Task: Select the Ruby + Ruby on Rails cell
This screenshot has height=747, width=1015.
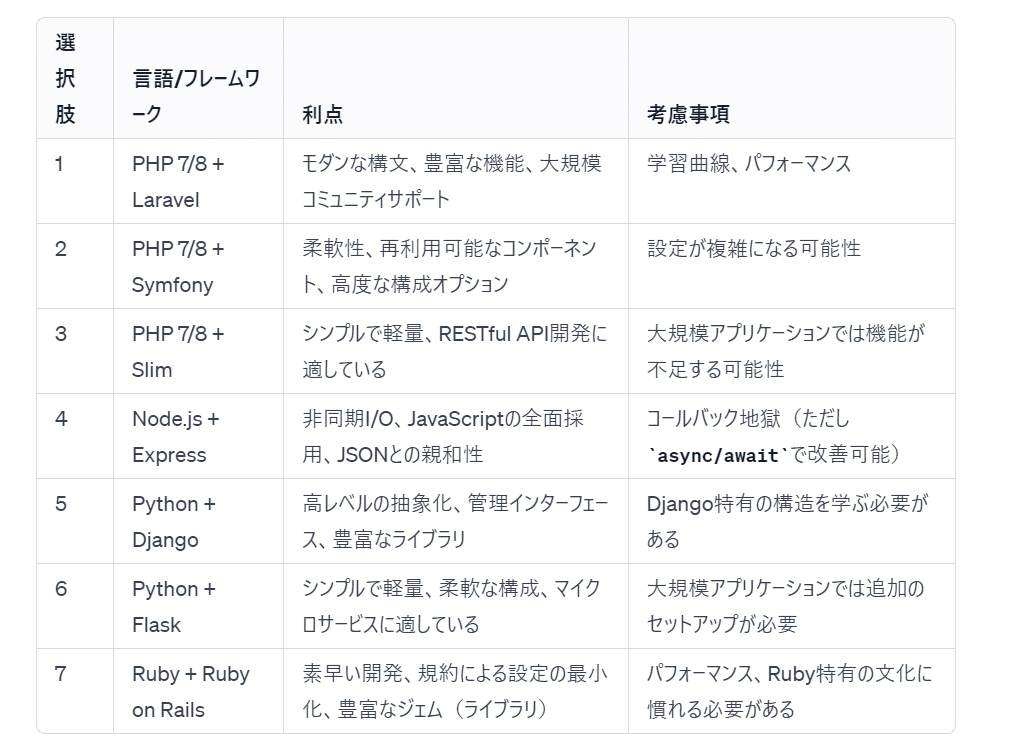Action: point(191,692)
